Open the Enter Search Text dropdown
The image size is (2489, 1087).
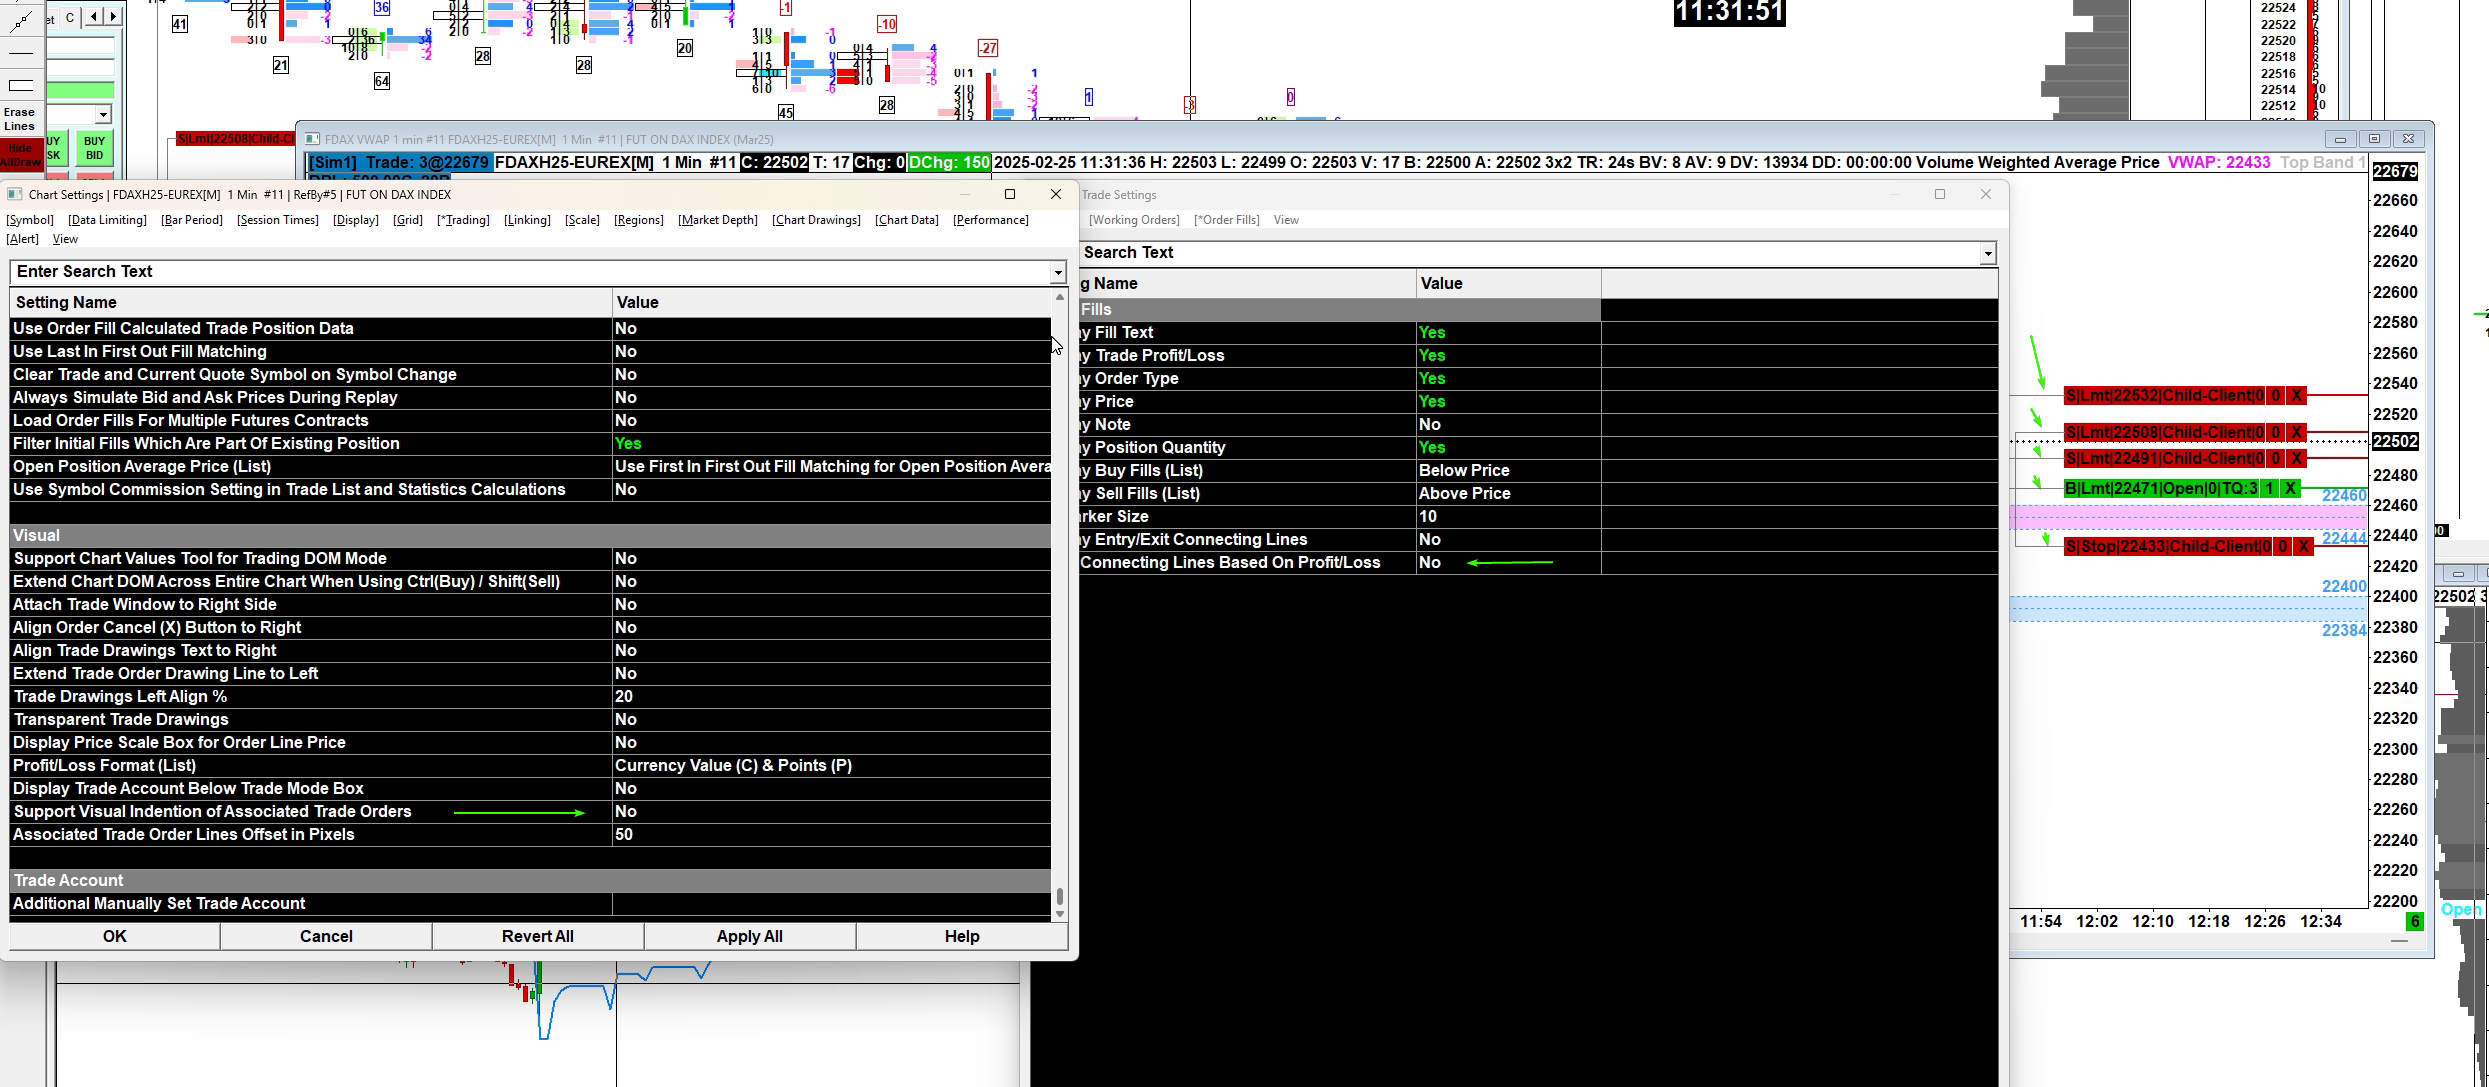click(1057, 272)
